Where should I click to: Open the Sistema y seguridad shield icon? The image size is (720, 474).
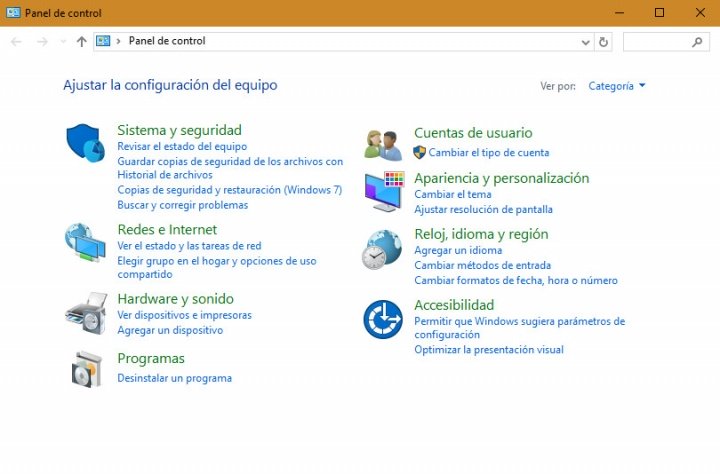pyautogui.click(x=85, y=143)
